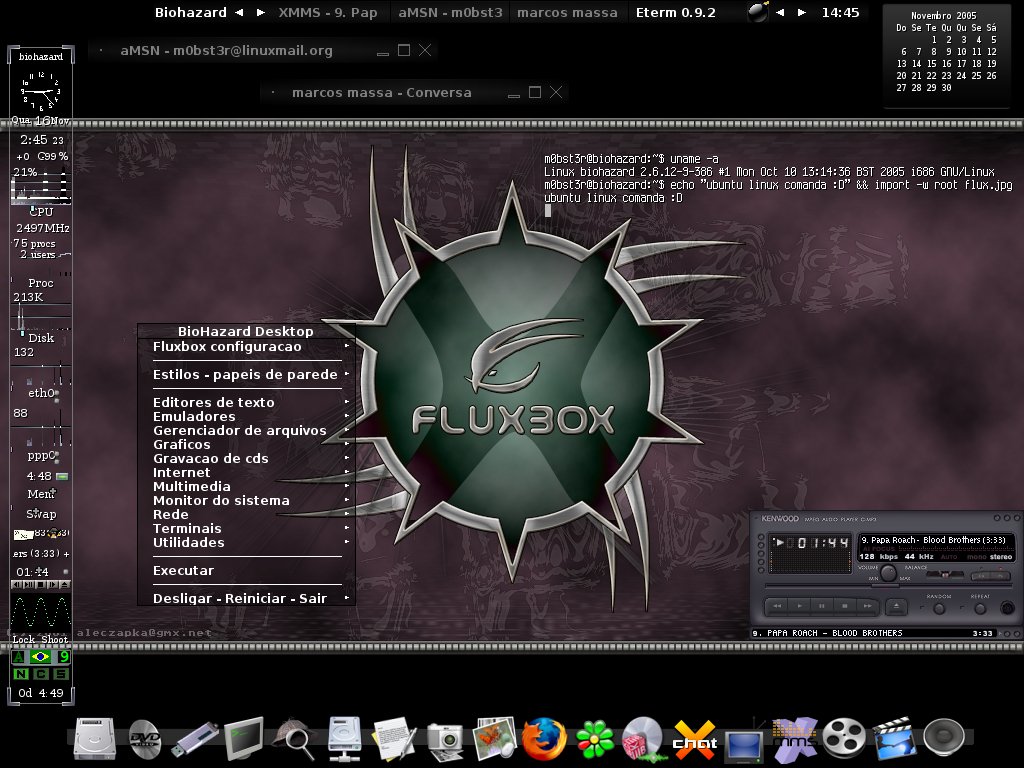Launch Firefox from the dock
Image resolution: width=1024 pixels, height=768 pixels.
tap(543, 739)
